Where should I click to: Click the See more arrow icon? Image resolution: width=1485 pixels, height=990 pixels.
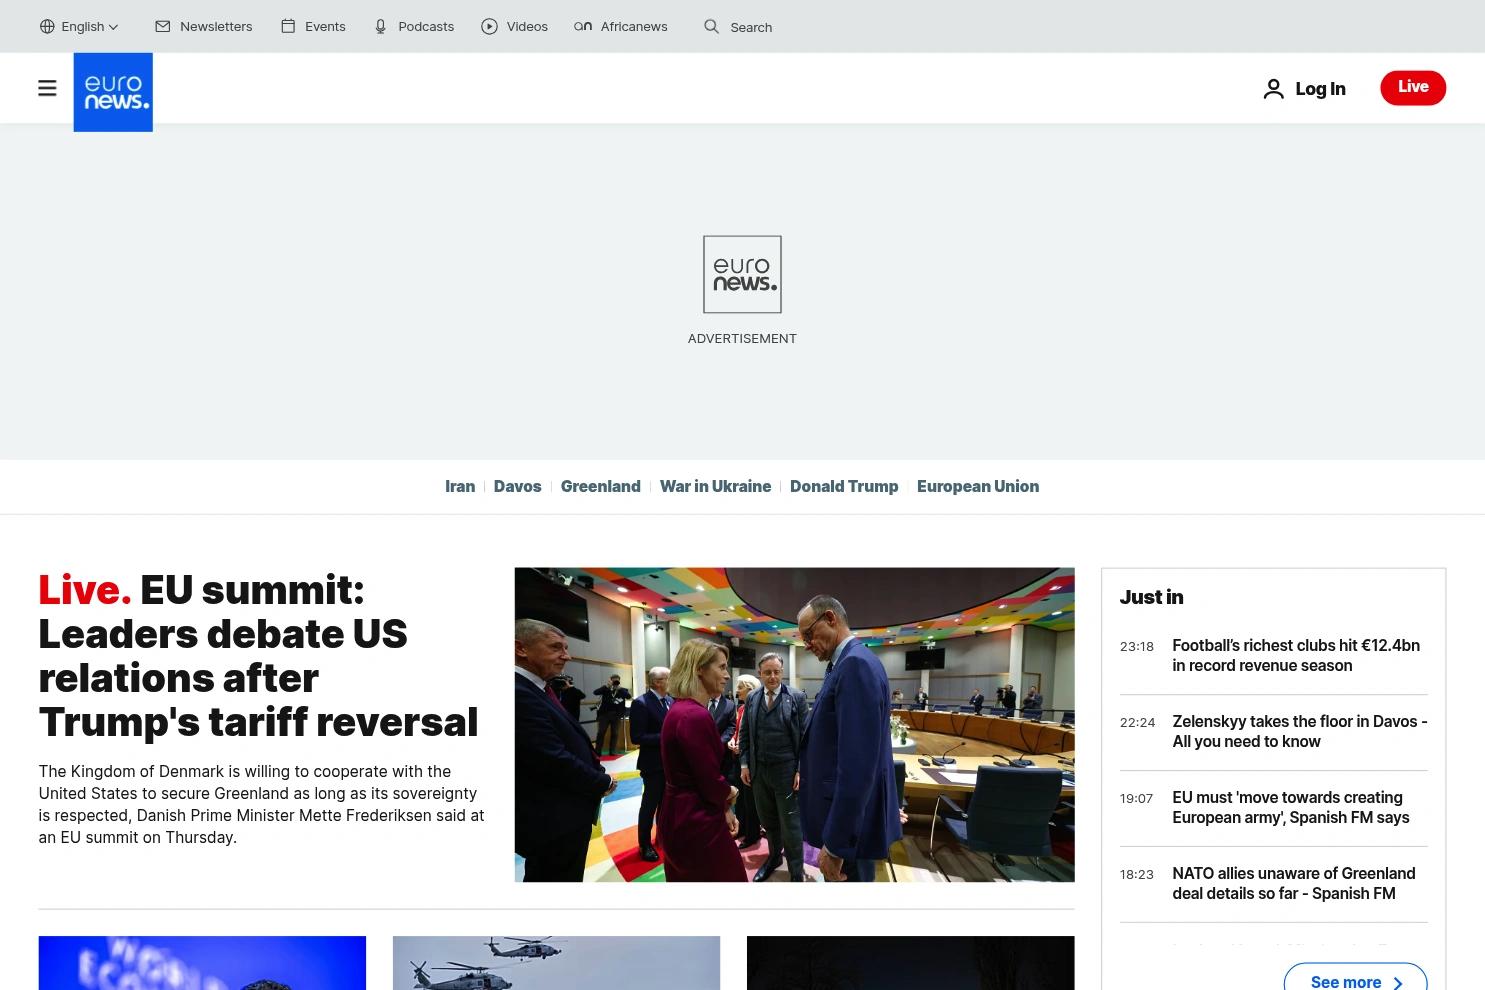[x=1398, y=983]
